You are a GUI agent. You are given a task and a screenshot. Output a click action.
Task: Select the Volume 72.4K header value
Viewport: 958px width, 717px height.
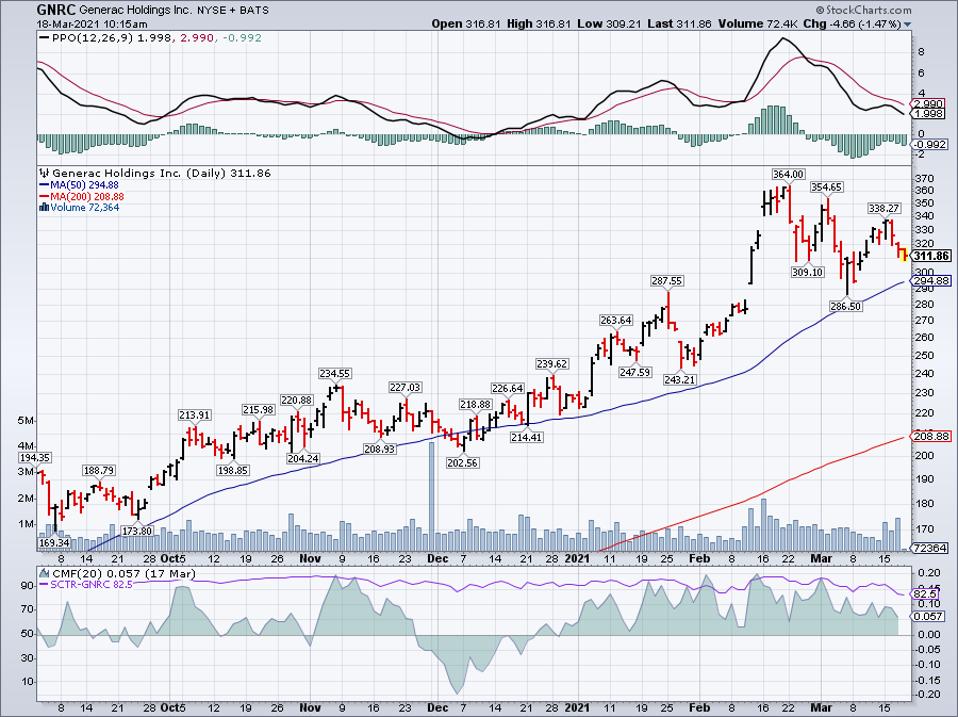(758, 24)
